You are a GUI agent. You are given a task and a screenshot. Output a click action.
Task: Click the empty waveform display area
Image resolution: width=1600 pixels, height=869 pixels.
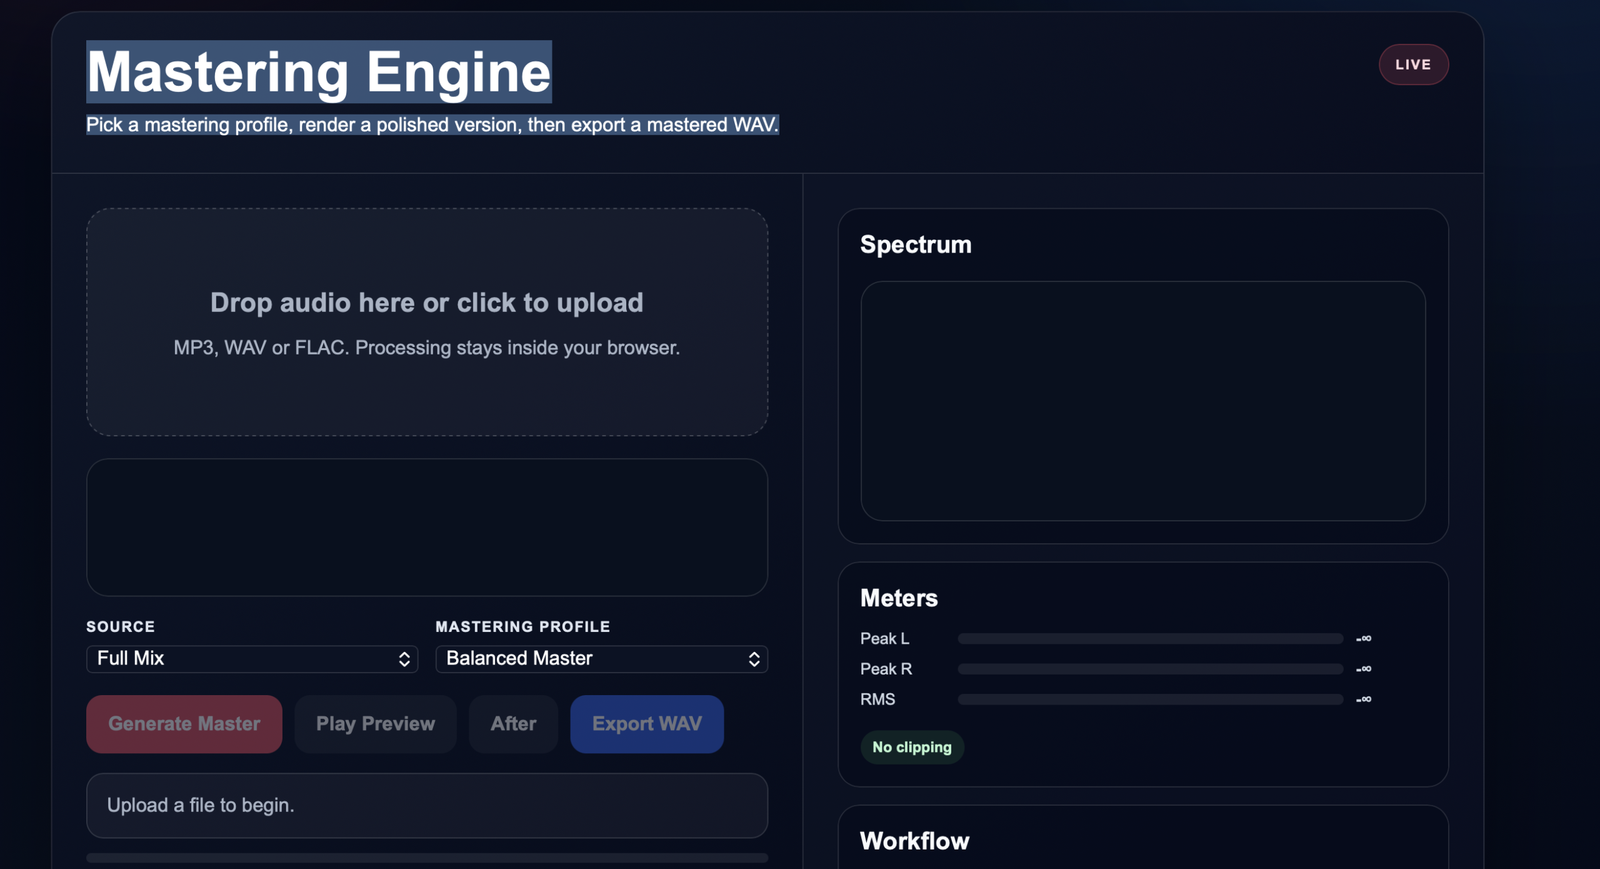coord(427,527)
